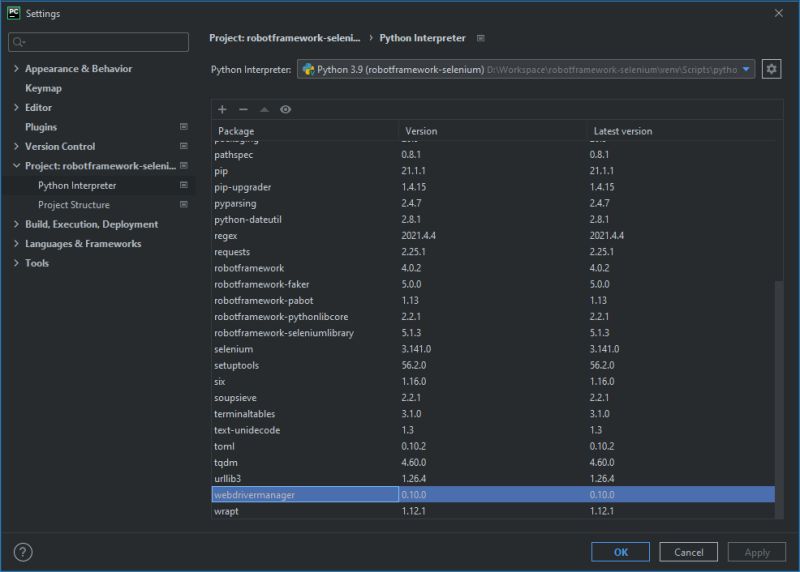Screen dimensions: 800x572
Task: Select the selenium package row
Action: click(493, 349)
